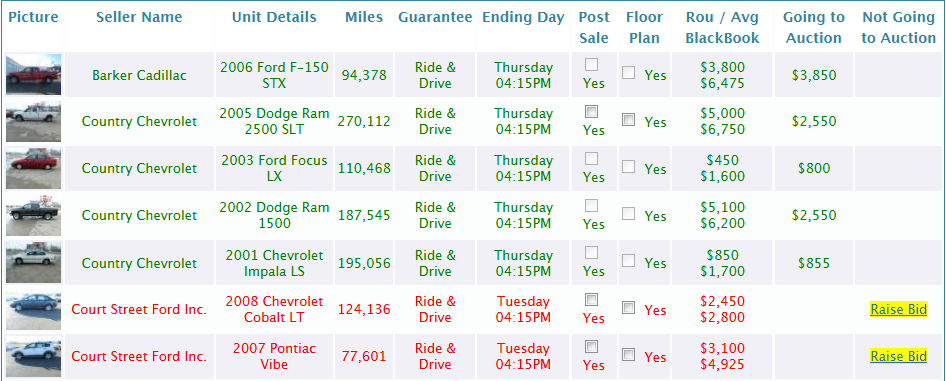This screenshot has width=946, height=381.
Task: Open the 2008 Chevrolet Cobalt LT photo
Action: tap(34, 310)
